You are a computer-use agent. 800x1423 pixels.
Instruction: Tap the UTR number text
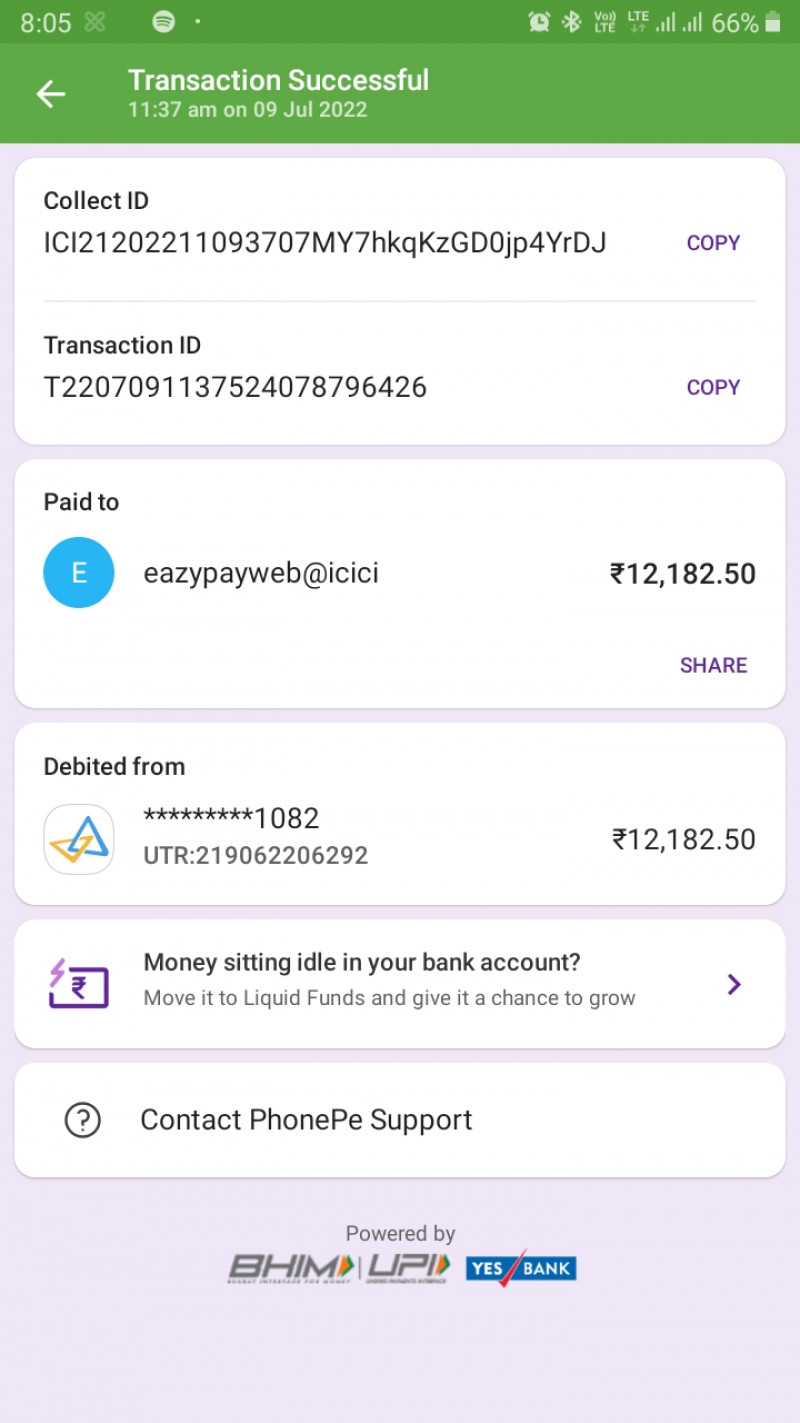coord(256,856)
